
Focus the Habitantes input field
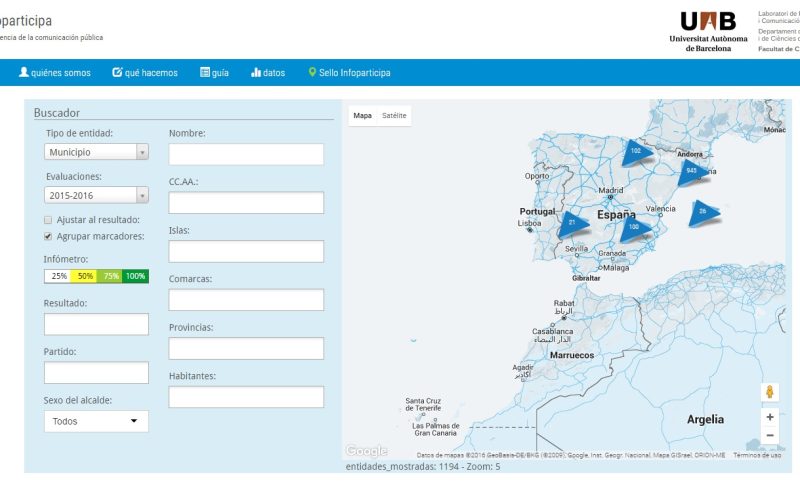246,397
